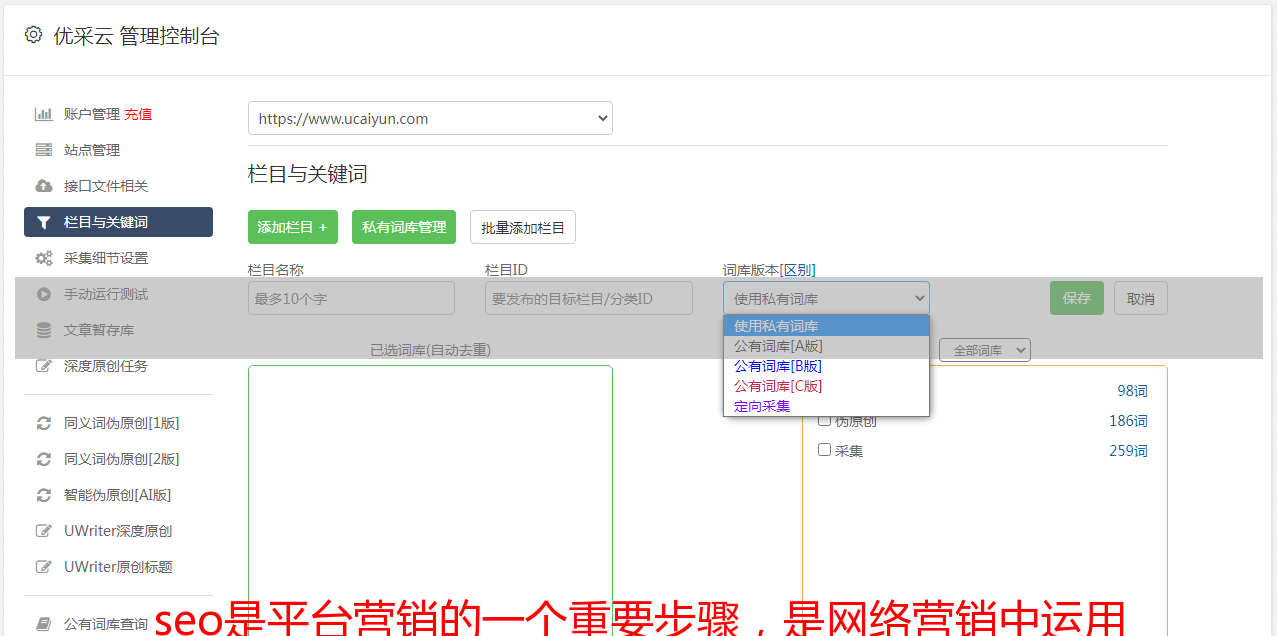Expand the https://www.ucaiyun.com site selector

[x=430, y=118]
